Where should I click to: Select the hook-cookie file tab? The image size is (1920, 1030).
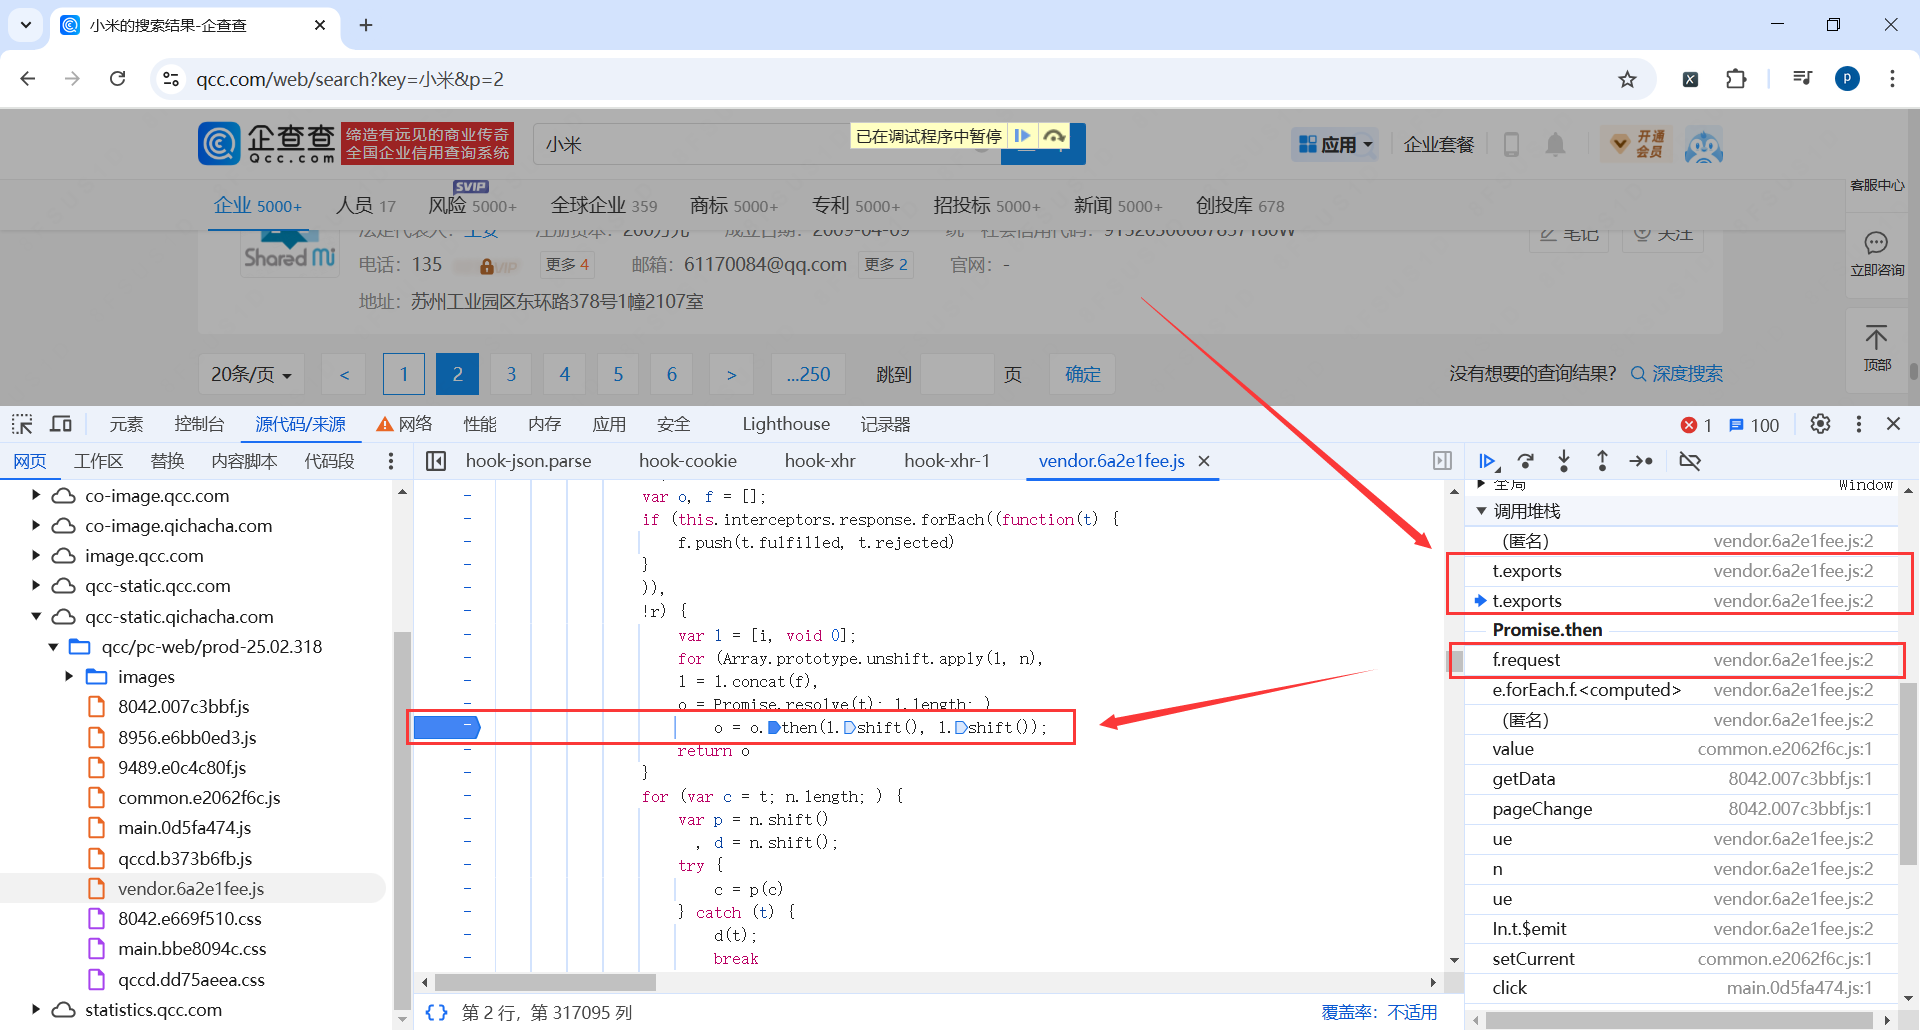[688, 461]
